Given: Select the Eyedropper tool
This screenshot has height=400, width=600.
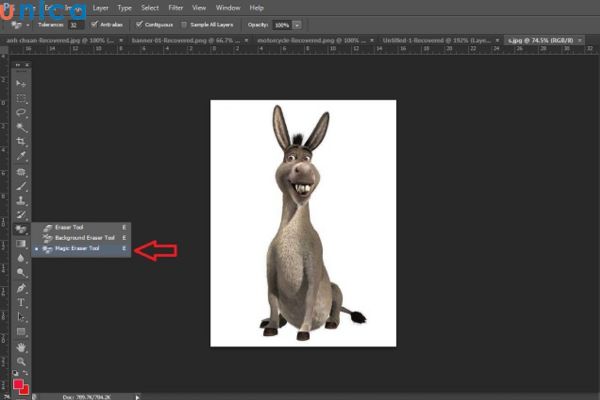Looking at the screenshot, I should [x=21, y=156].
